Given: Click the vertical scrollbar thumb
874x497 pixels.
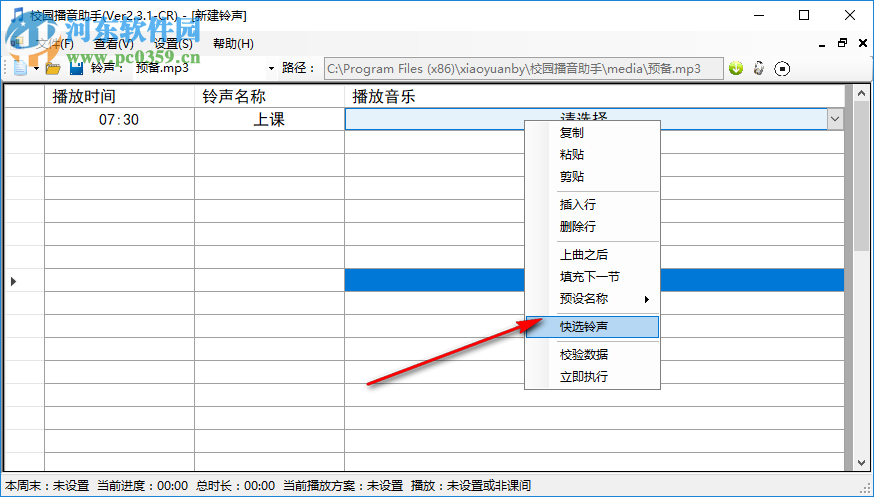Looking at the screenshot, I should pos(861,177).
